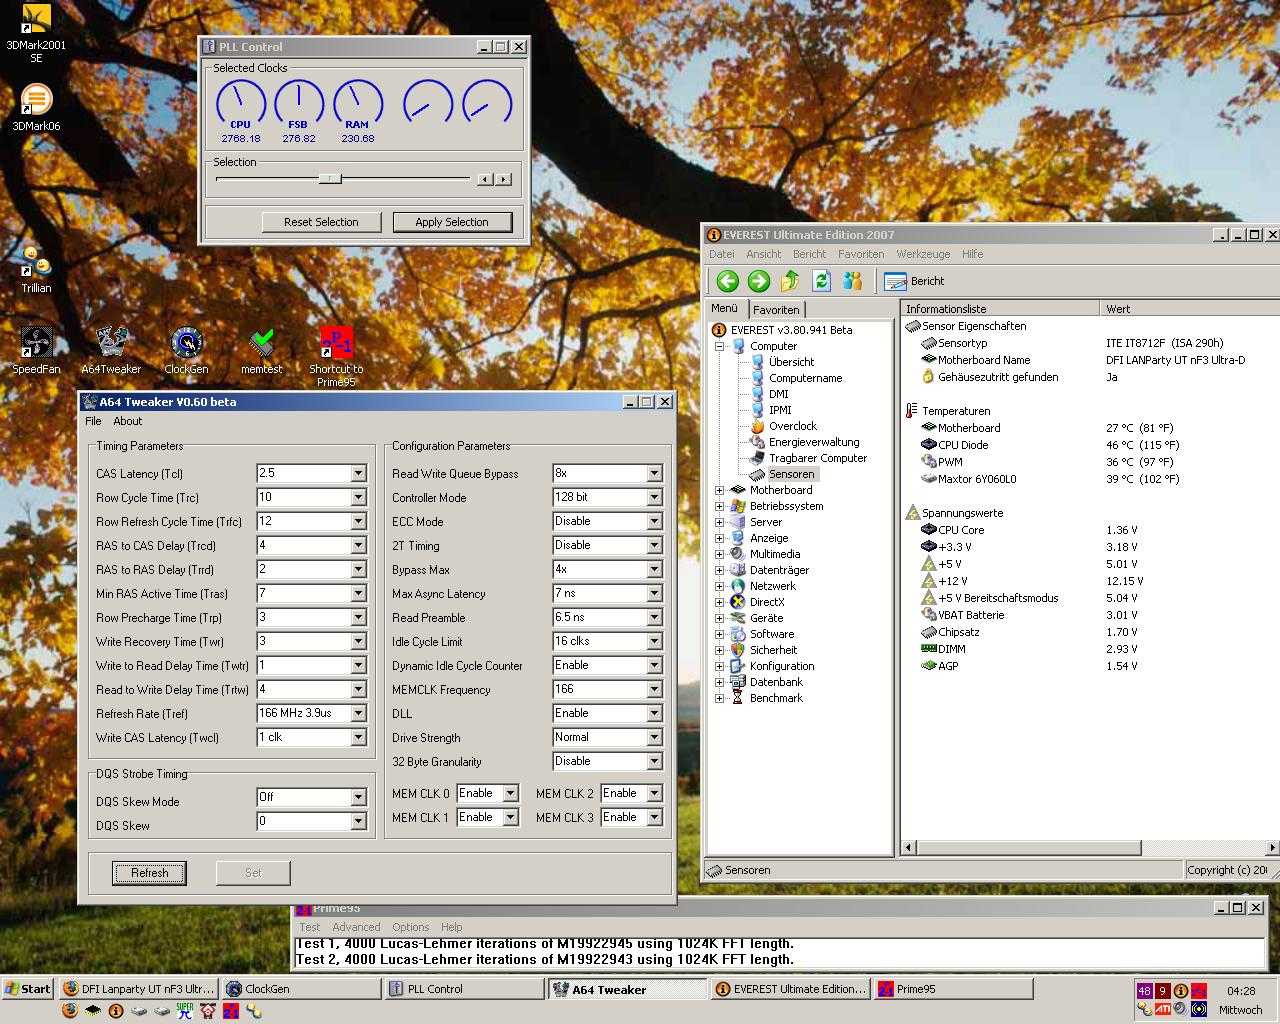Click the Start button on the taskbar
This screenshot has width=1280, height=1024.
[x=27, y=989]
